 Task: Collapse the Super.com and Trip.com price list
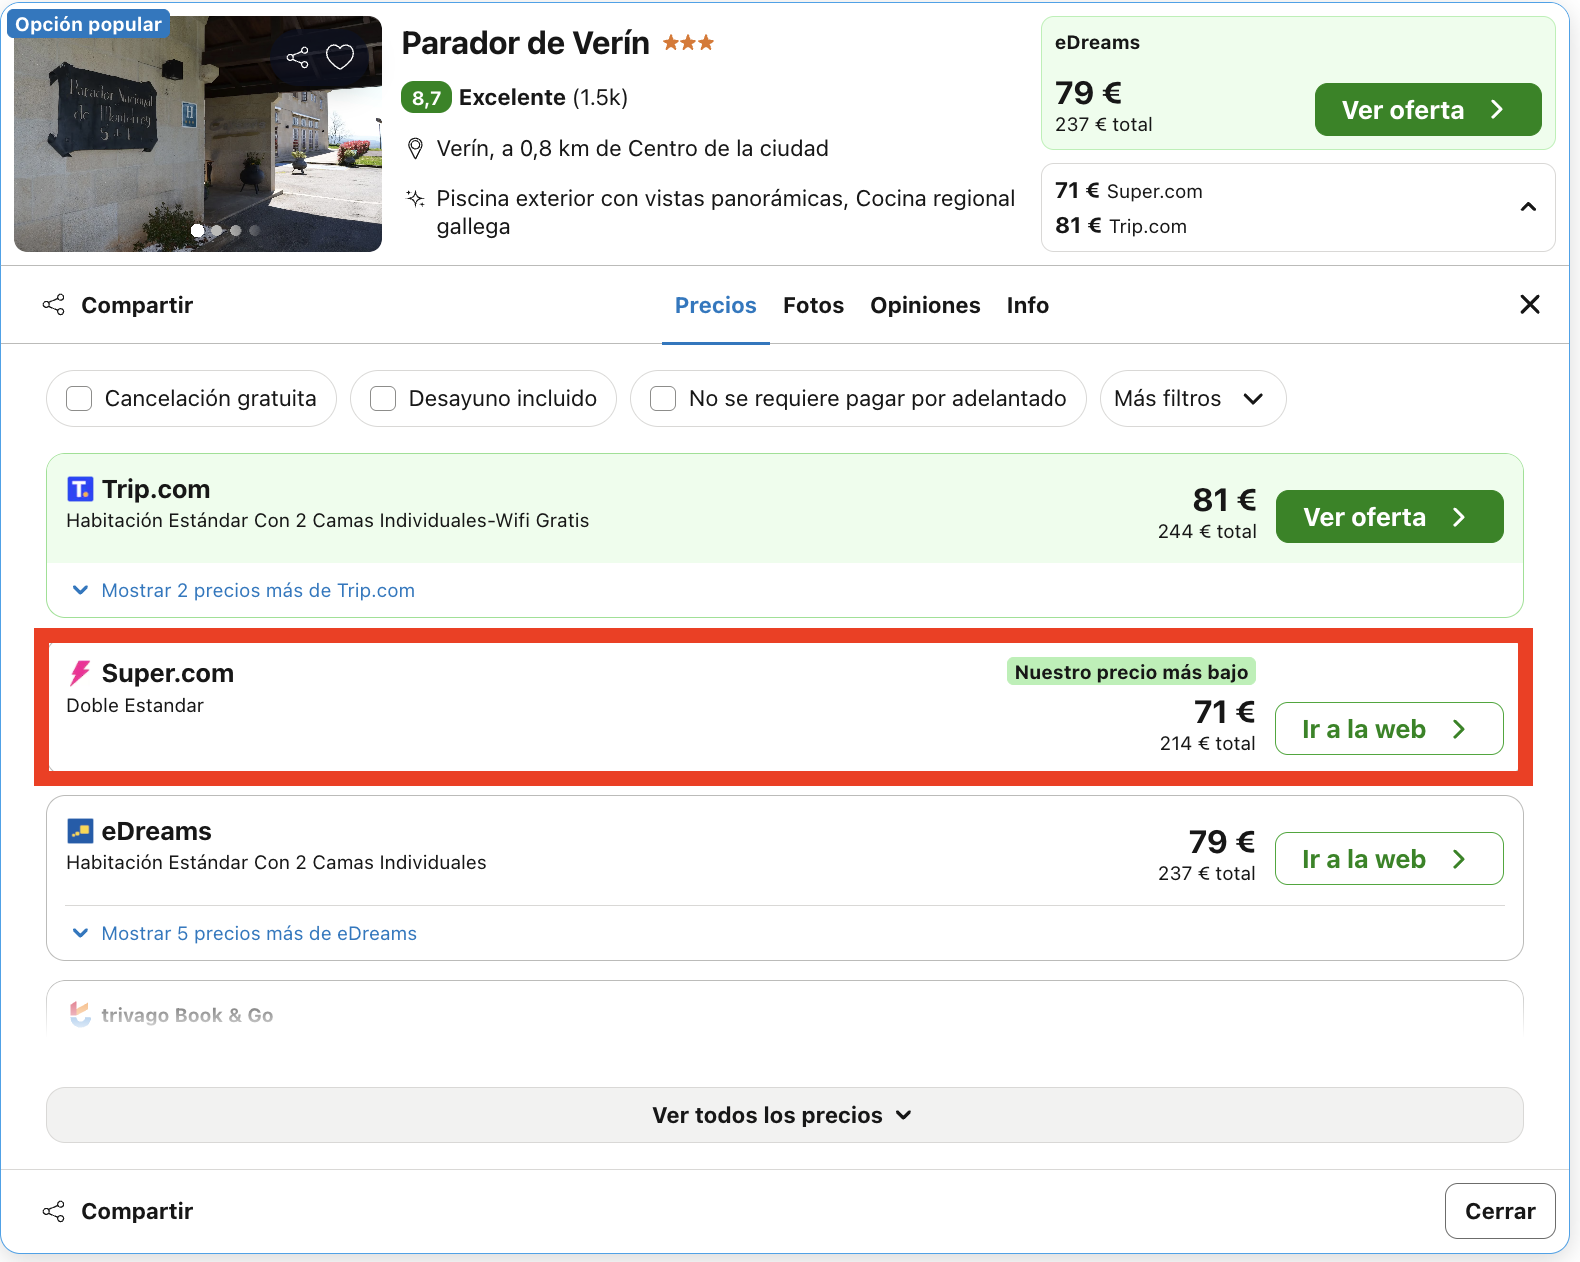(x=1528, y=207)
